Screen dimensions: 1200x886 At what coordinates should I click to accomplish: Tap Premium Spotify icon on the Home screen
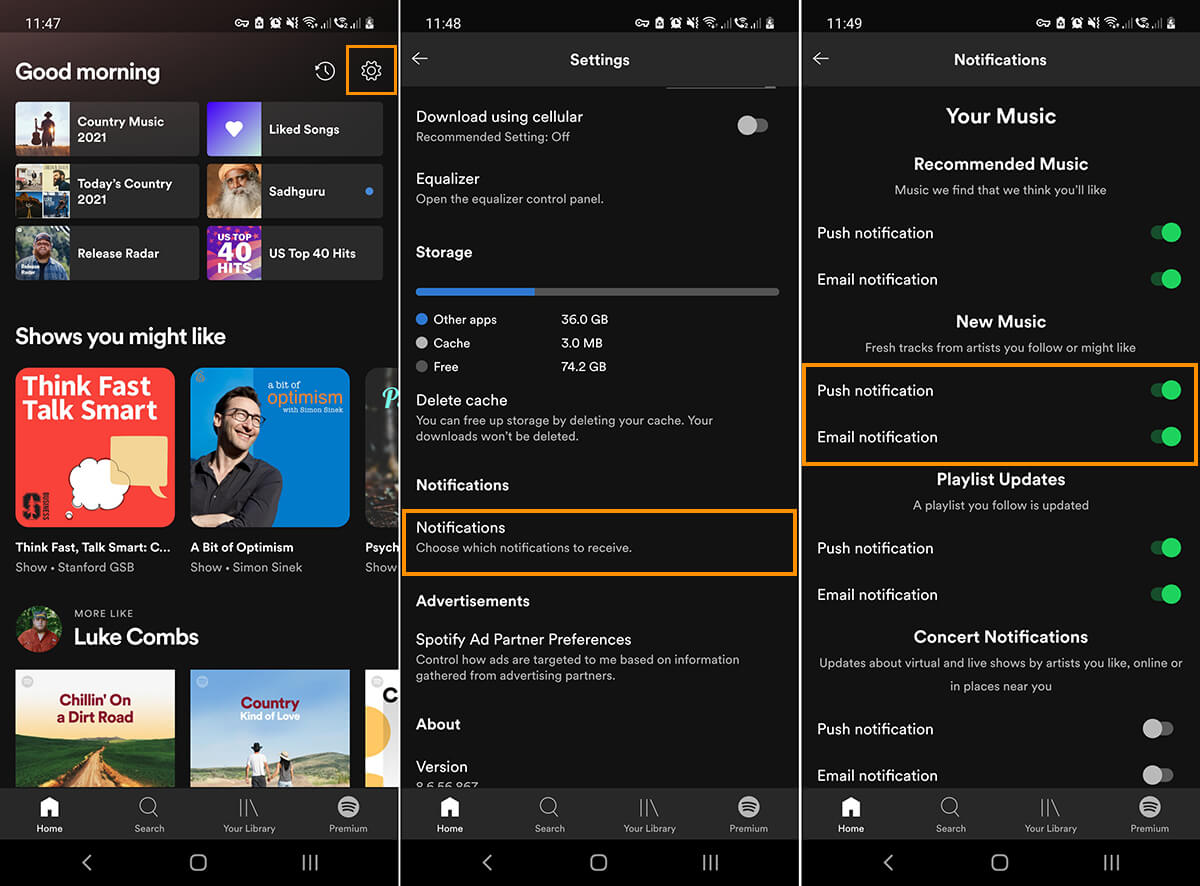click(x=348, y=807)
